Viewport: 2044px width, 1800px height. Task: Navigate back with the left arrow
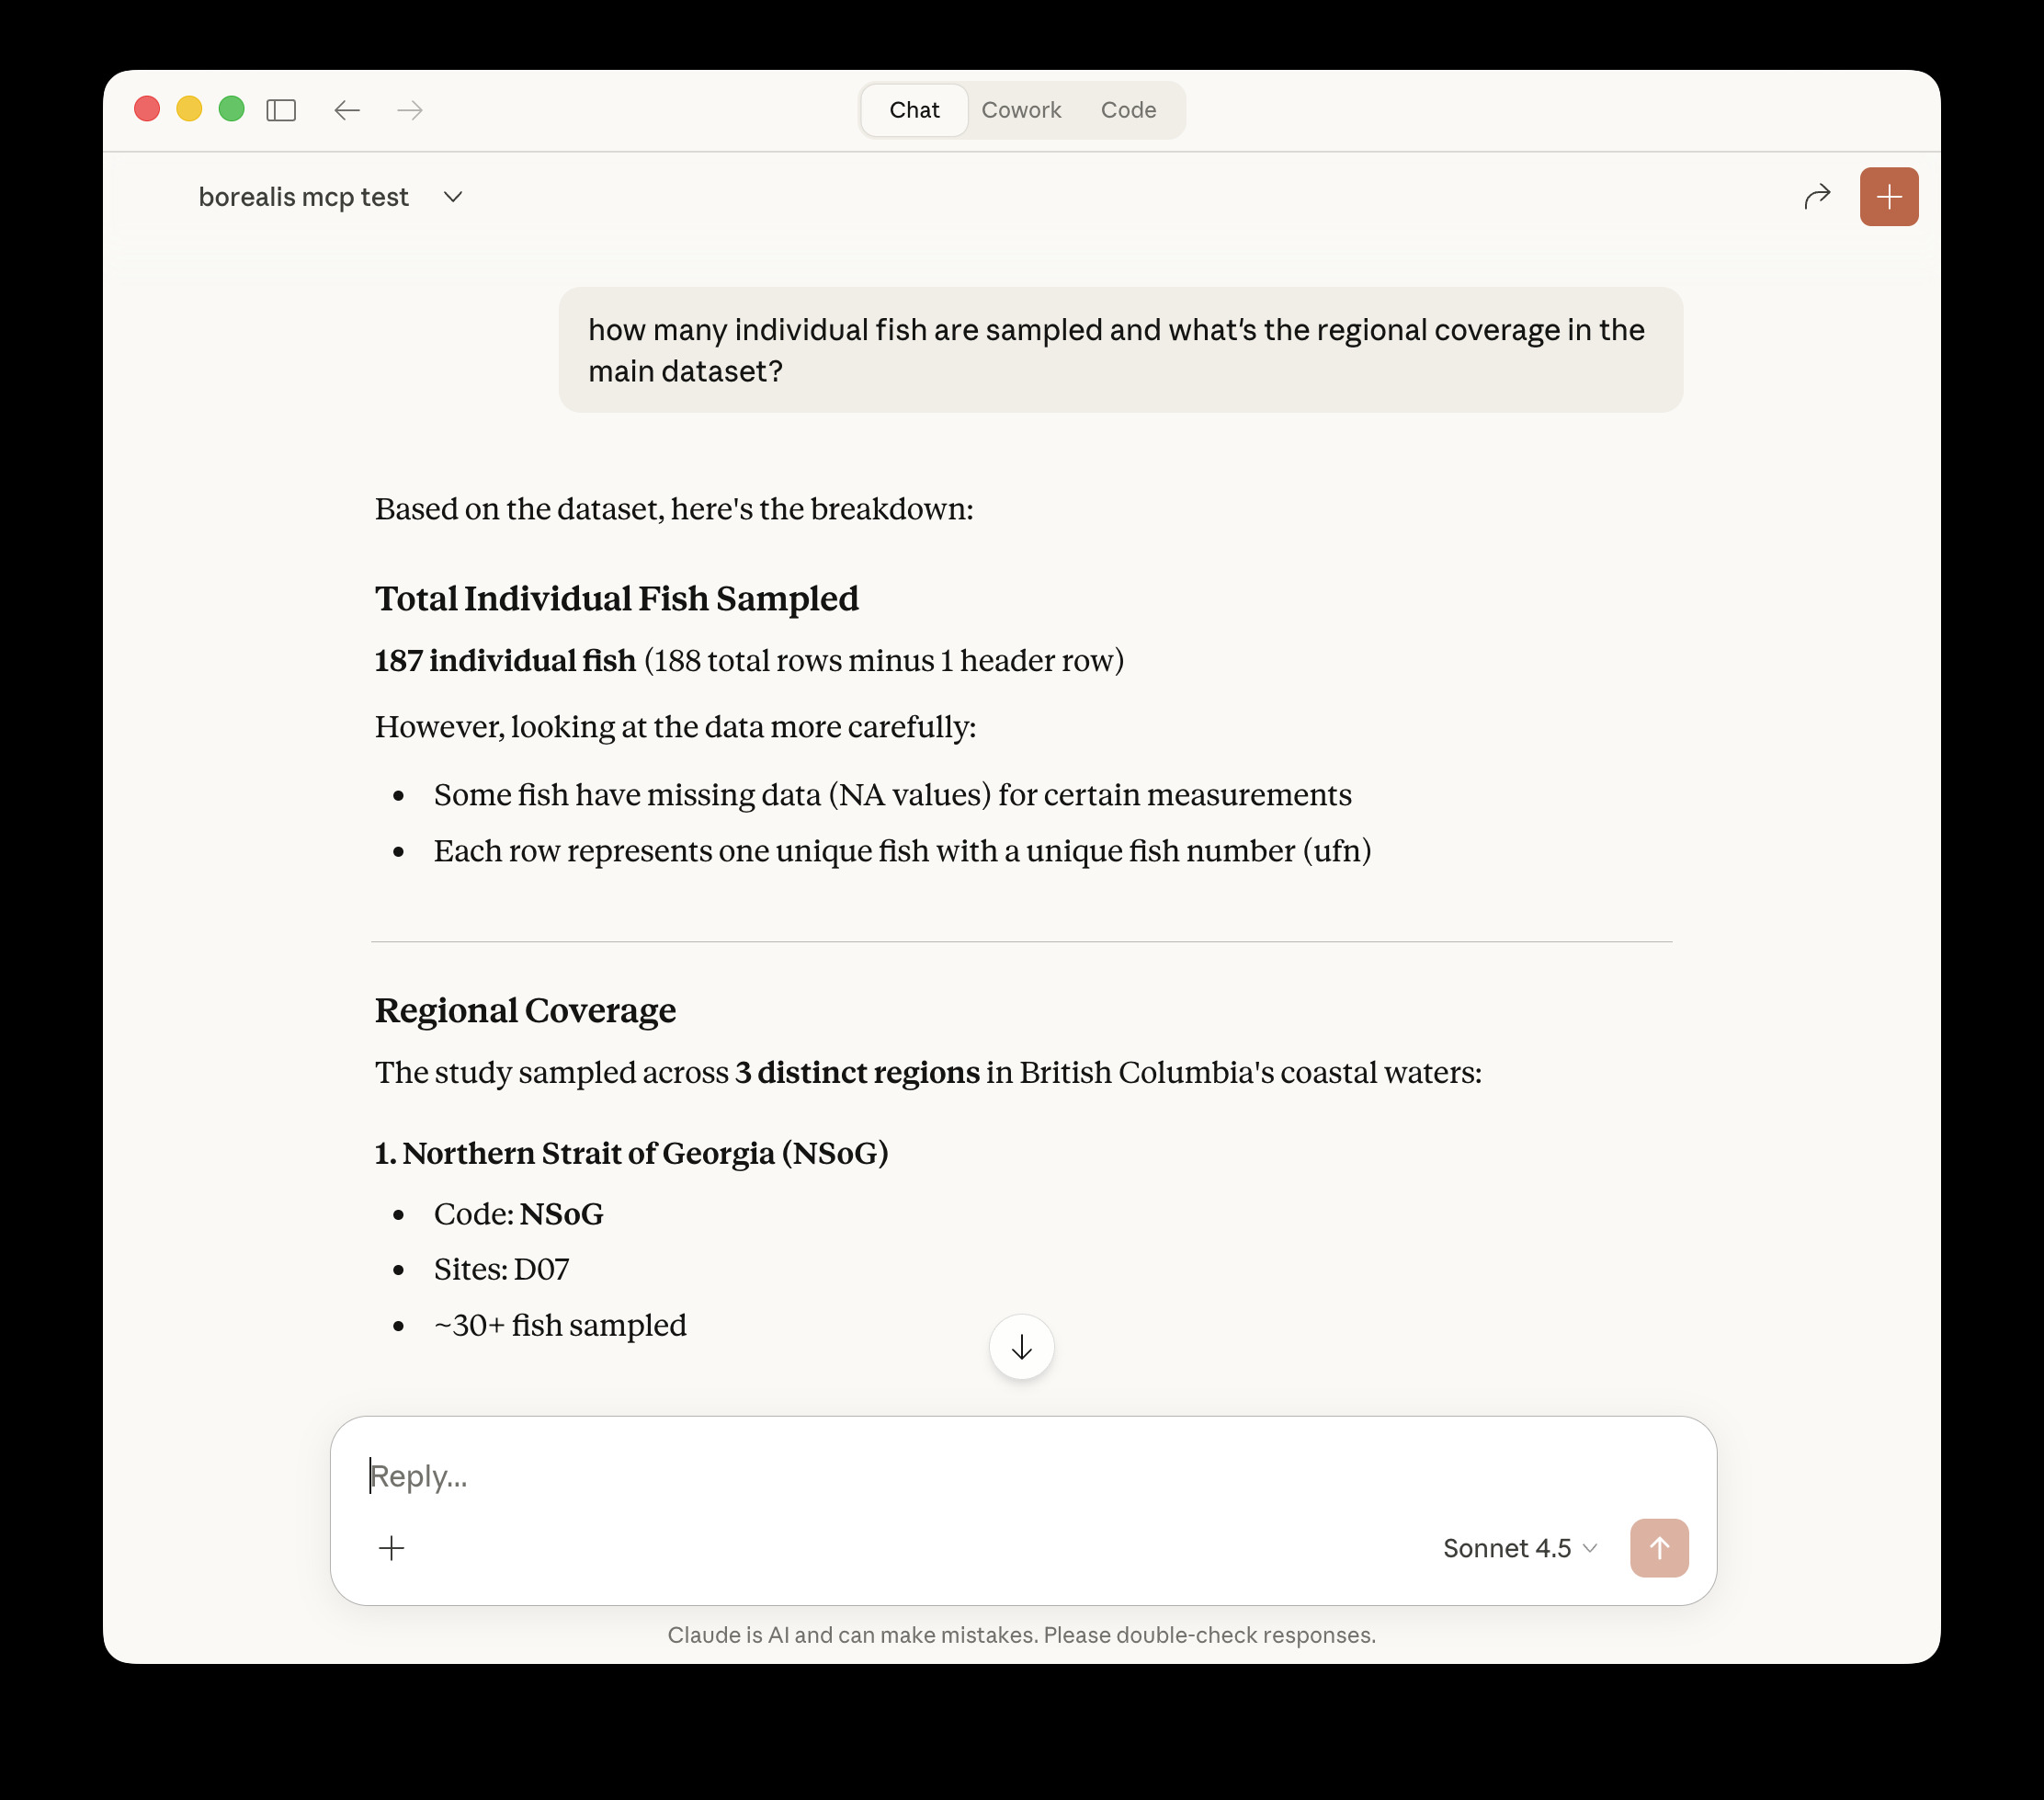346,110
